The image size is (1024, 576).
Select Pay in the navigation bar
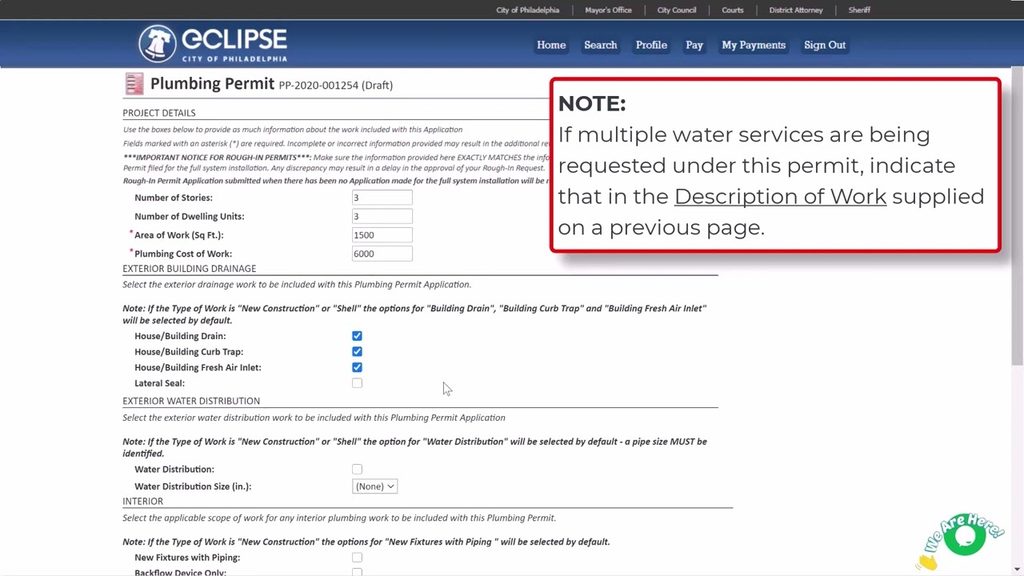click(x=694, y=45)
